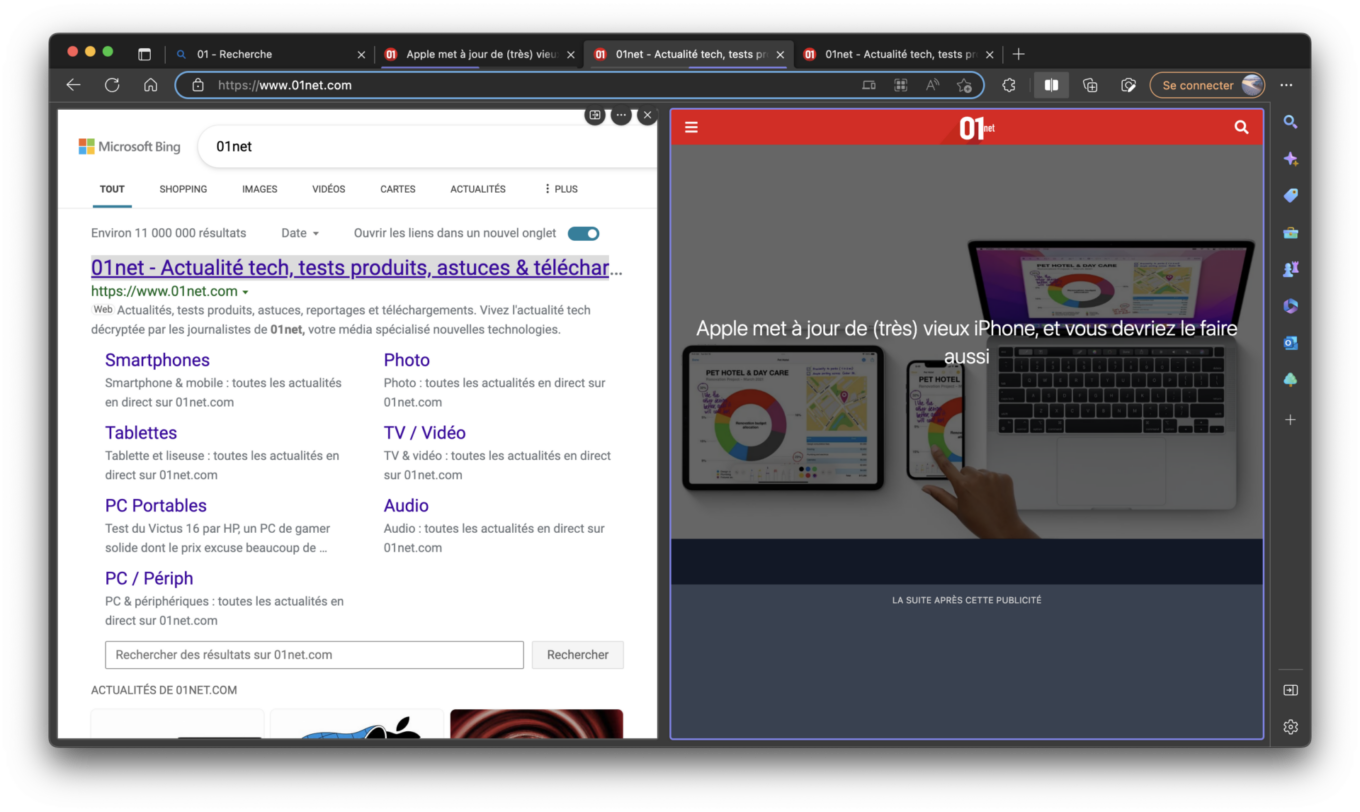Viewport: 1360px width, 812px height.
Task: Click the 01net site search magnifier
Action: [x=1241, y=127]
